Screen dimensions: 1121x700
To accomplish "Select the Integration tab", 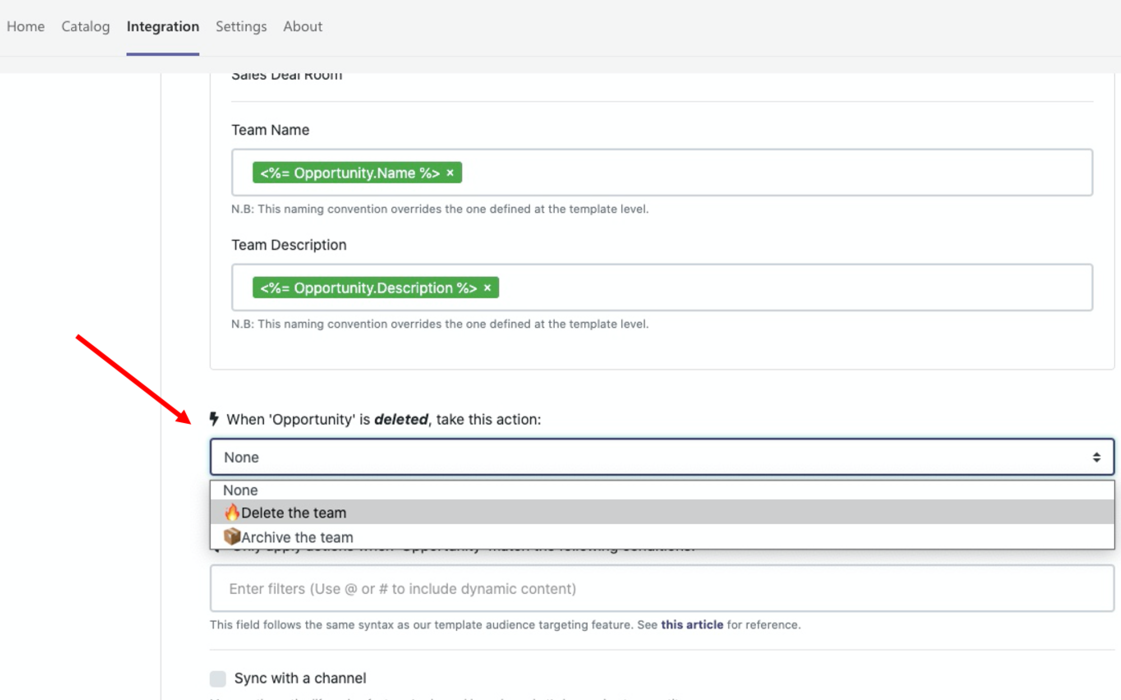I will click(x=163, y=26).
